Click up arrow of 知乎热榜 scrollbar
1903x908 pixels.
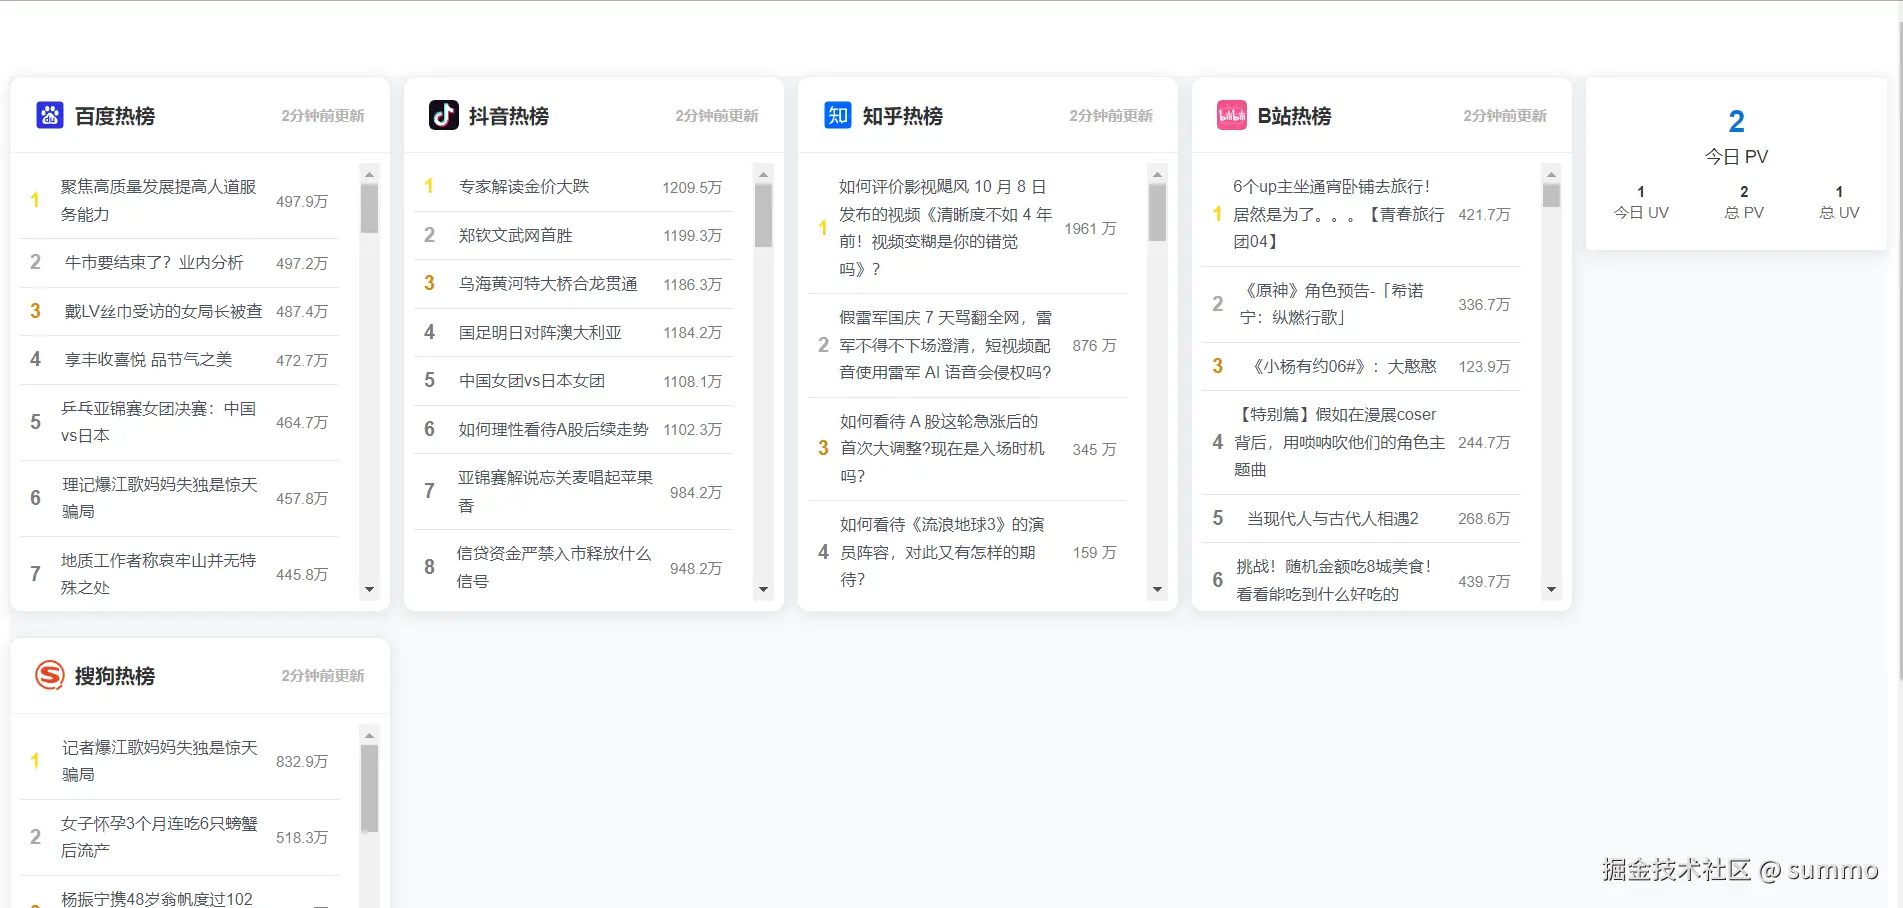pos(1157,174)
